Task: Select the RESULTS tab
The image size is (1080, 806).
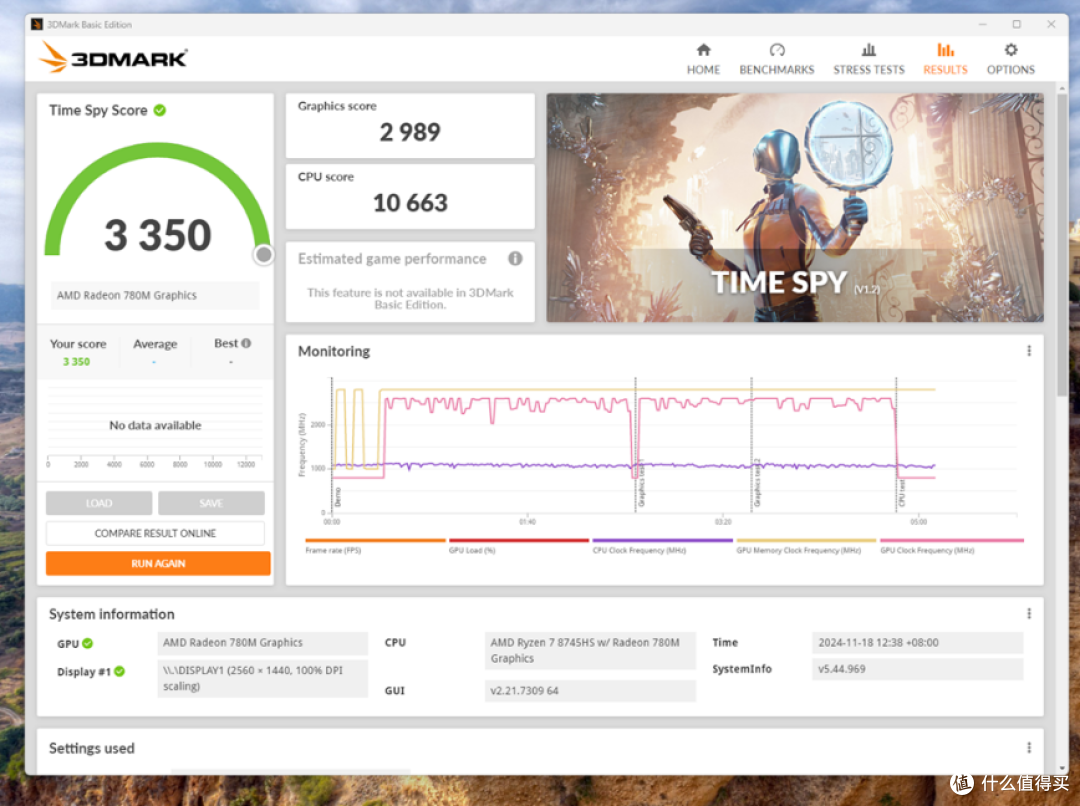Action: click(945, 59)
